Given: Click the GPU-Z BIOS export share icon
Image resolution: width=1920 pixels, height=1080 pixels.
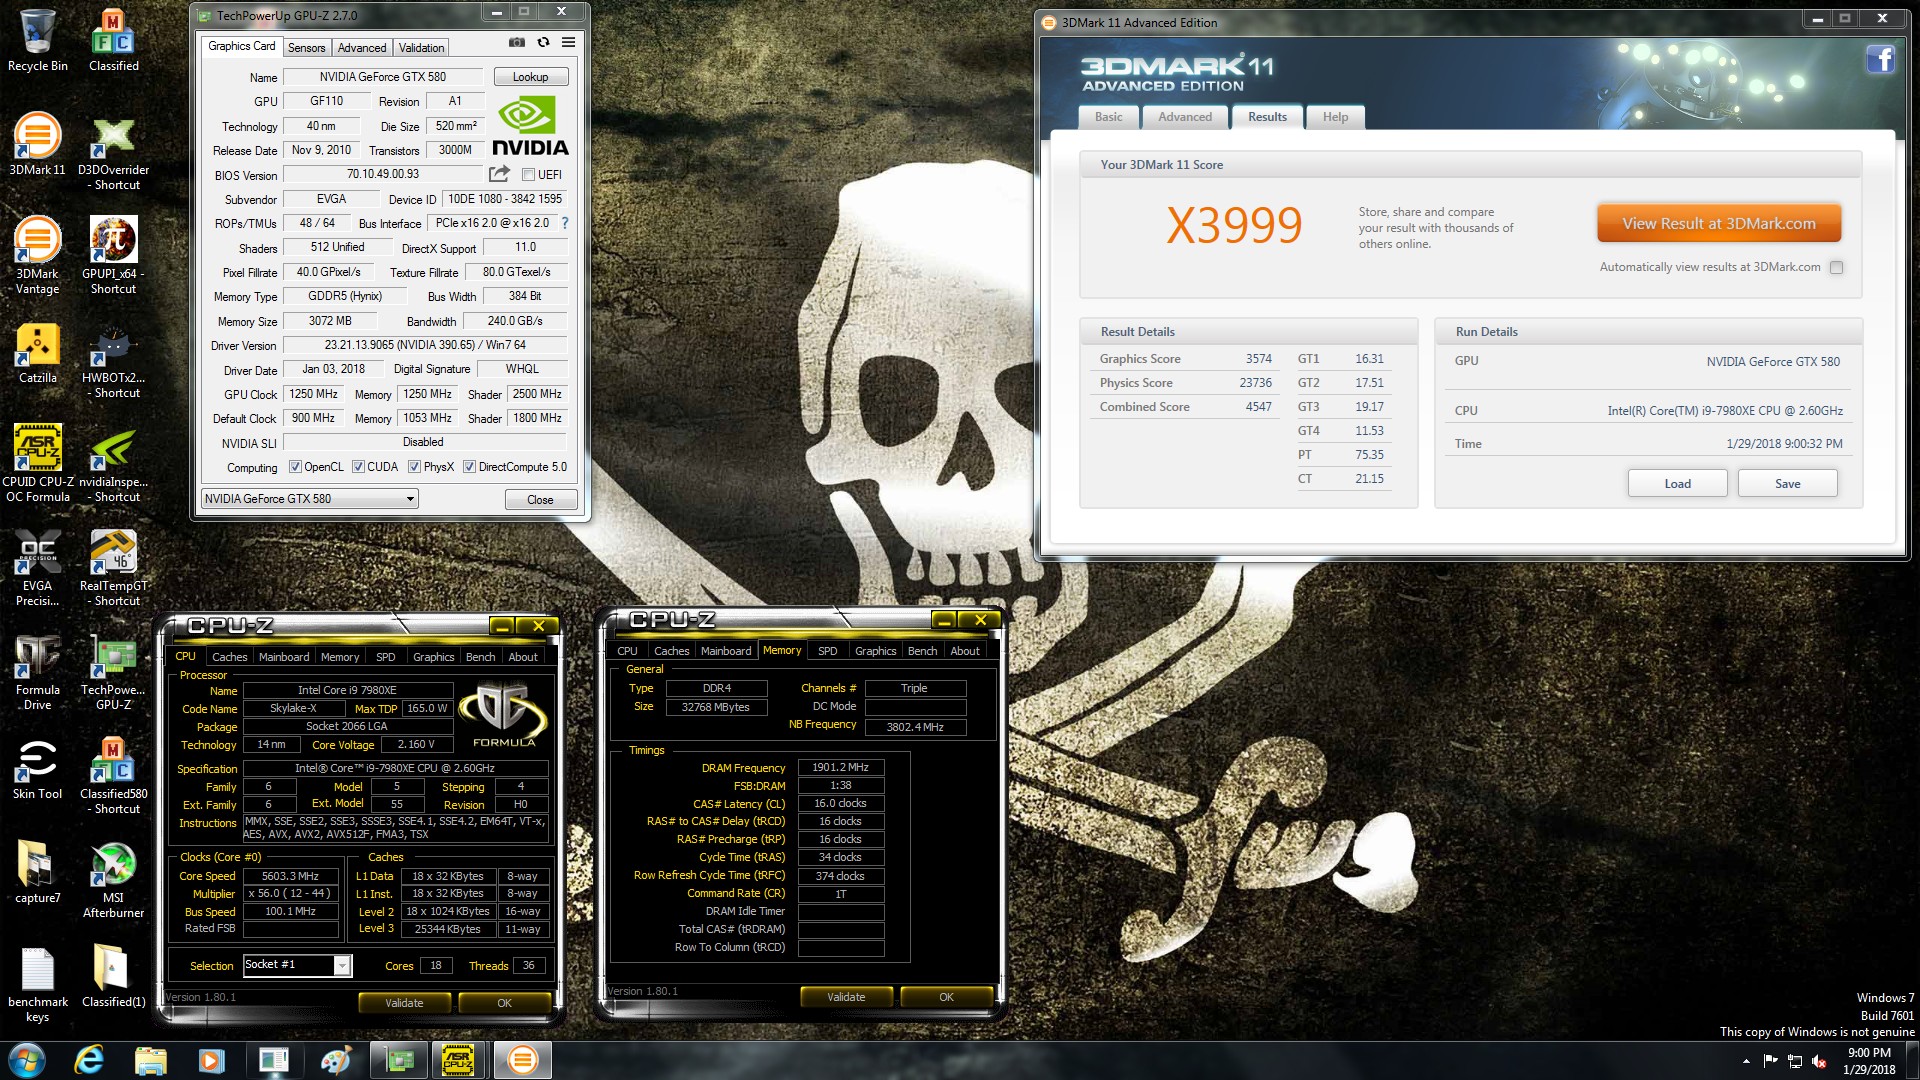Looking at the screenshot, I should tap(500, 174).
